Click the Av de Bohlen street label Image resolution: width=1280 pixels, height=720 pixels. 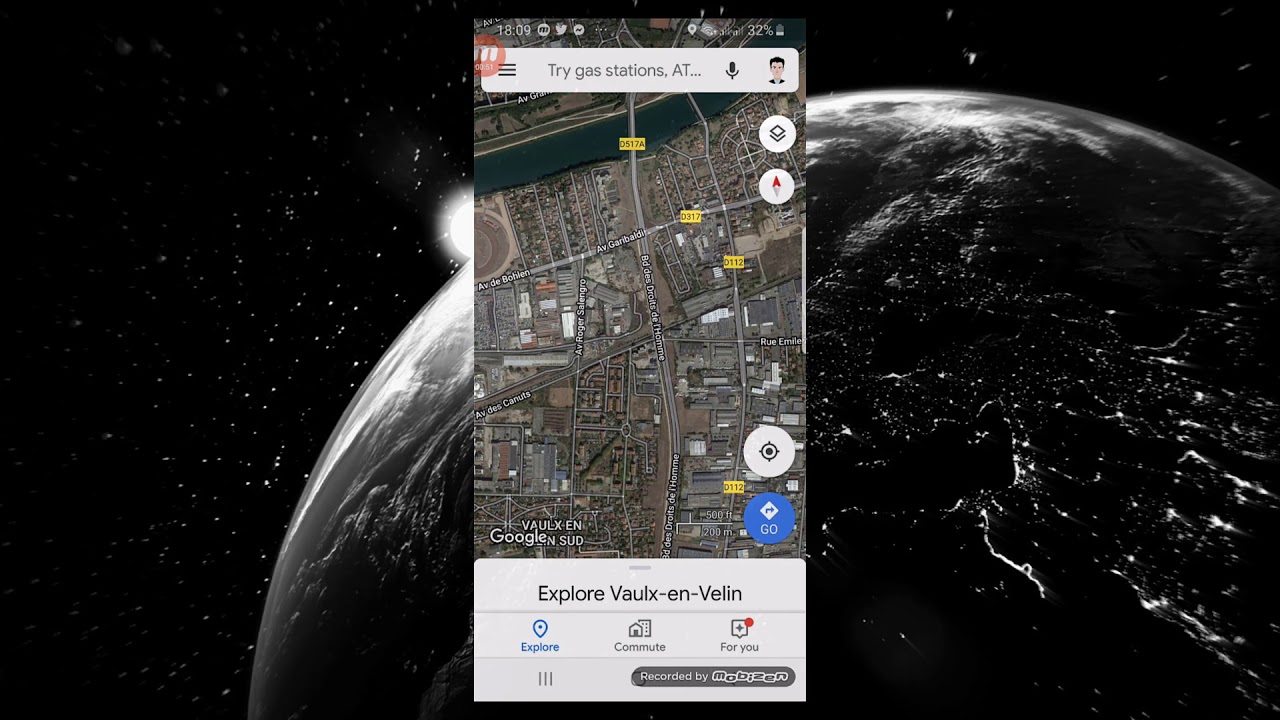pos(504,278)
